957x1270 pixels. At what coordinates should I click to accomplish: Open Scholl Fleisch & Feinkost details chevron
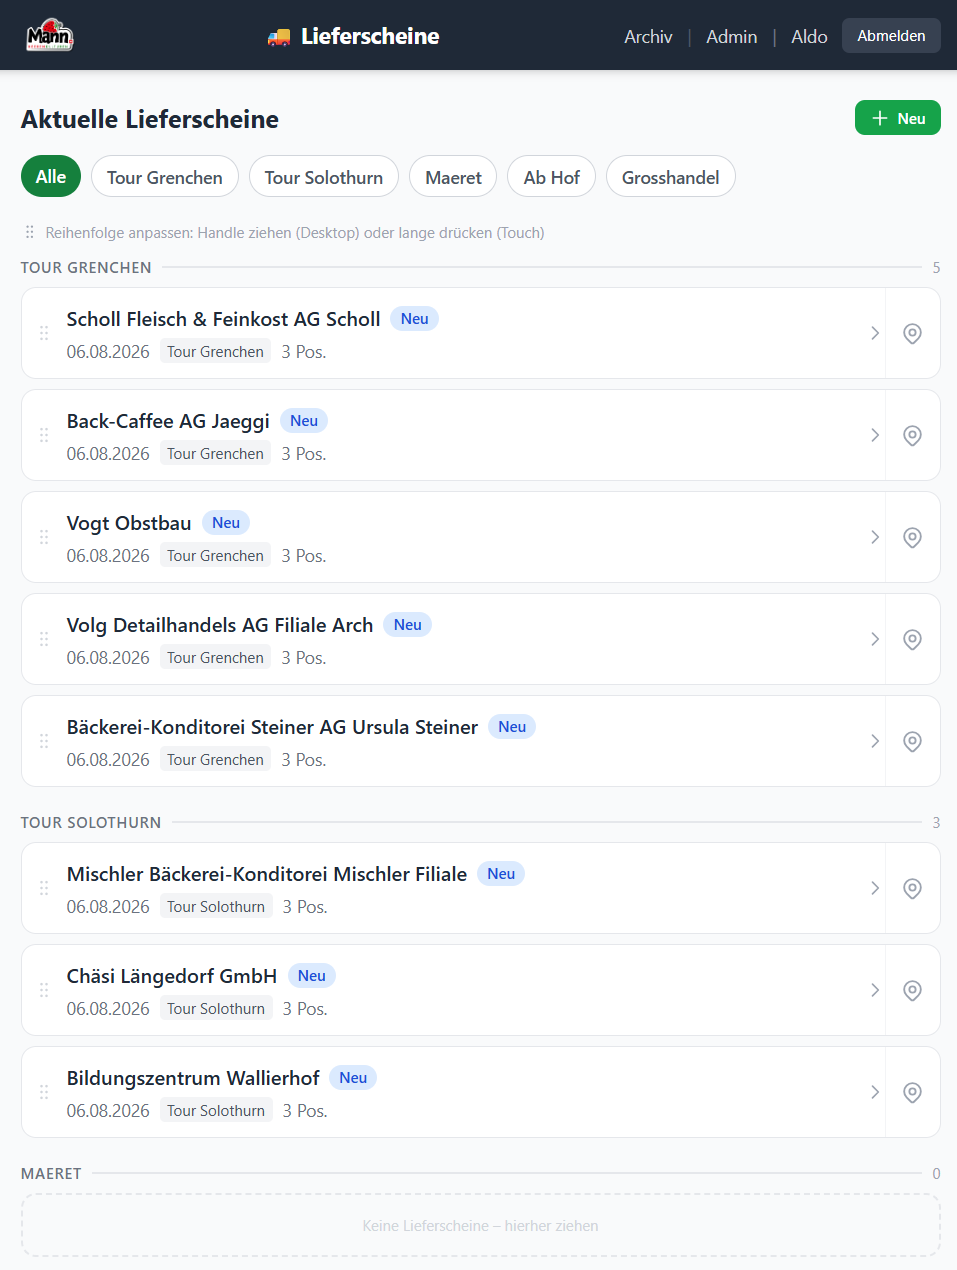[875, 333]
